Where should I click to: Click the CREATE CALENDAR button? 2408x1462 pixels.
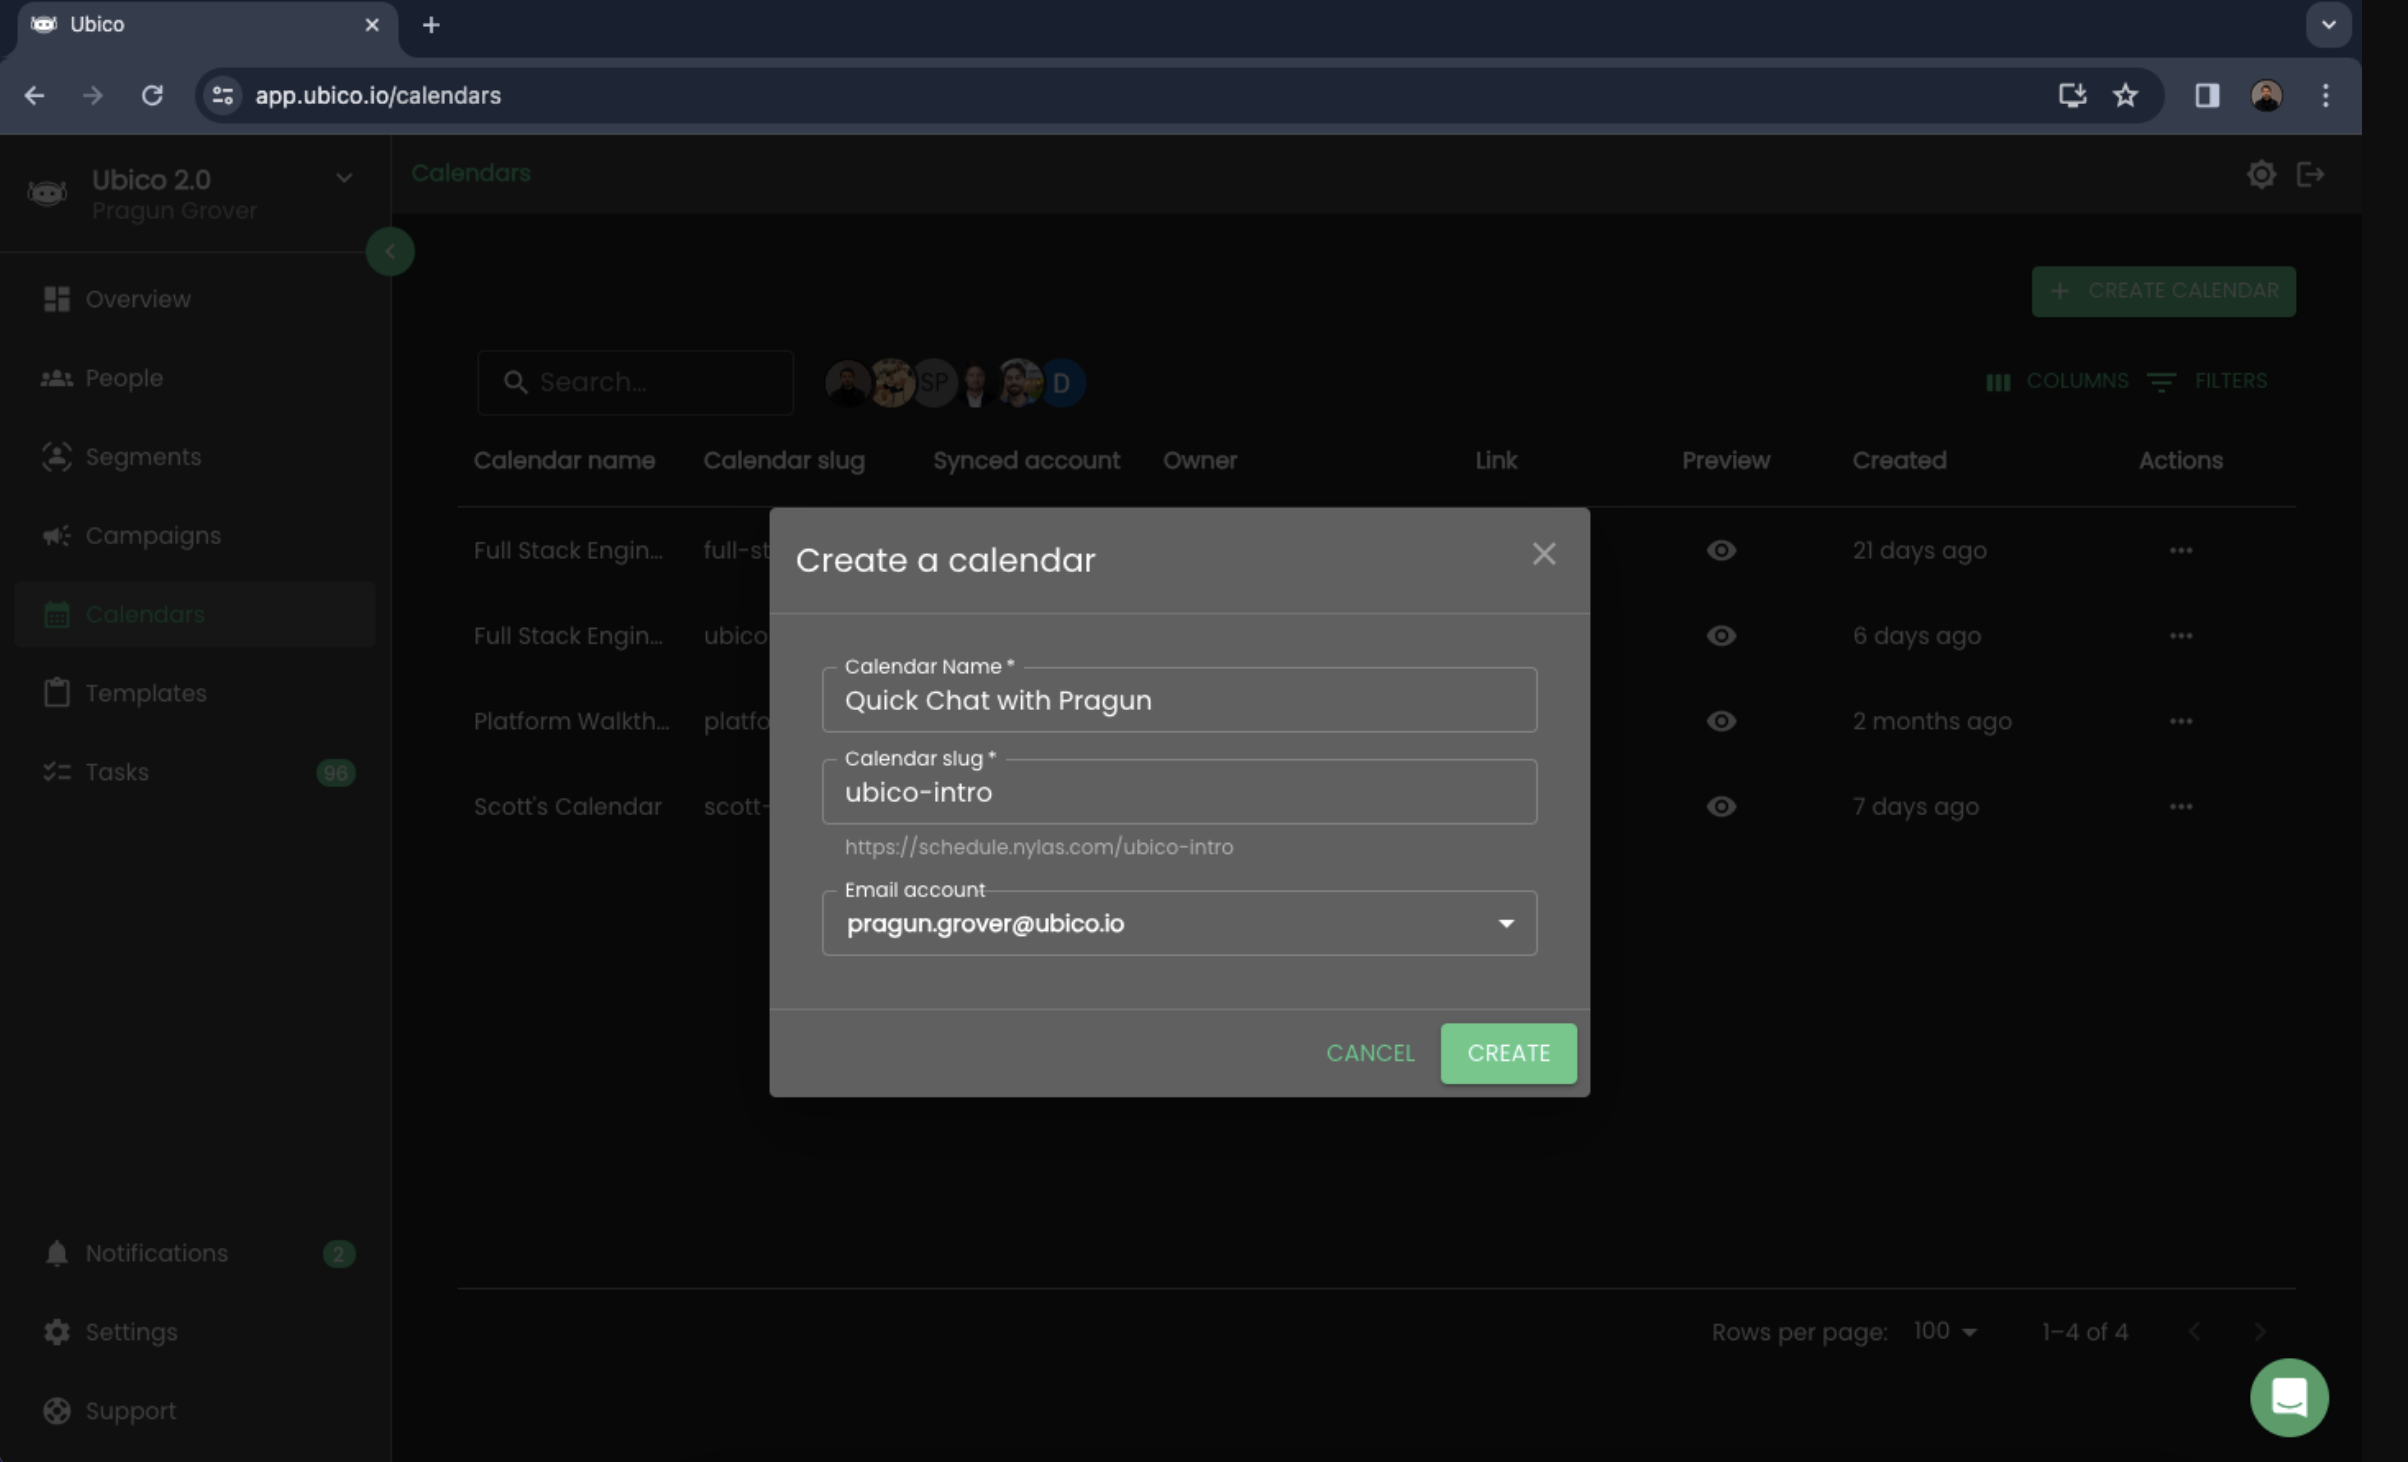2163,291
